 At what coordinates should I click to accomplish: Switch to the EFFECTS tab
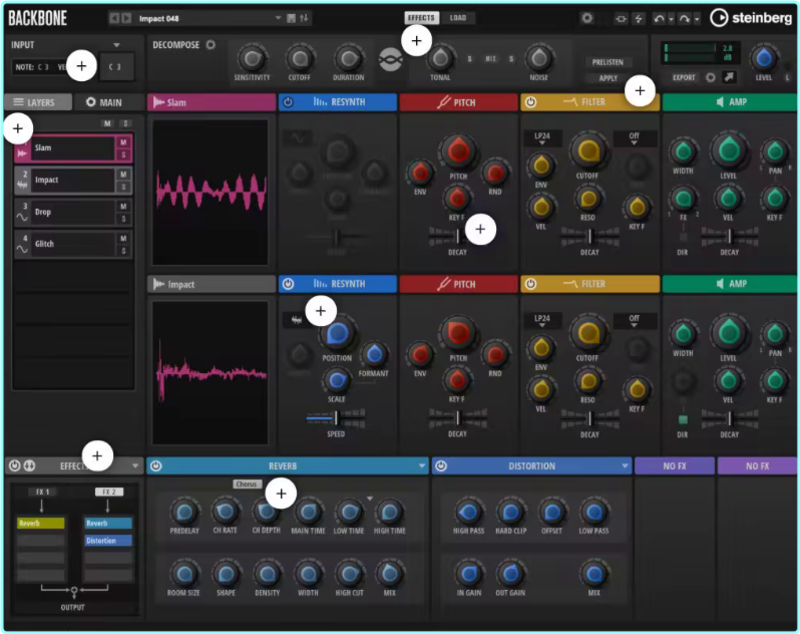tap(421, 18)
